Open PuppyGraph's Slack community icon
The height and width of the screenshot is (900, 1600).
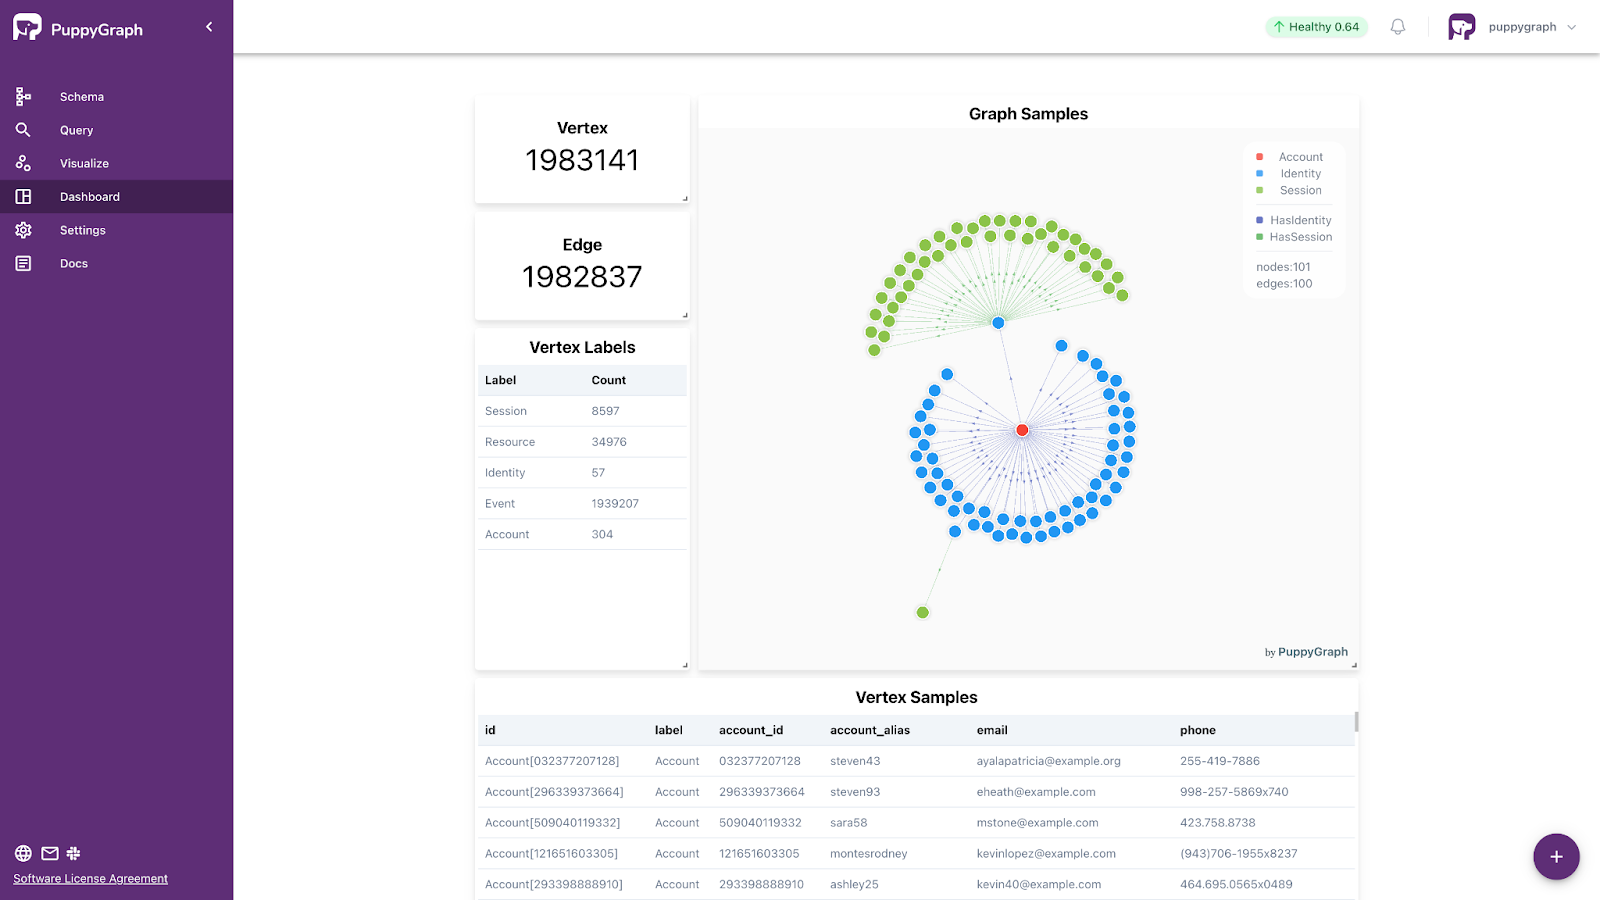click(x=74, y=853)
